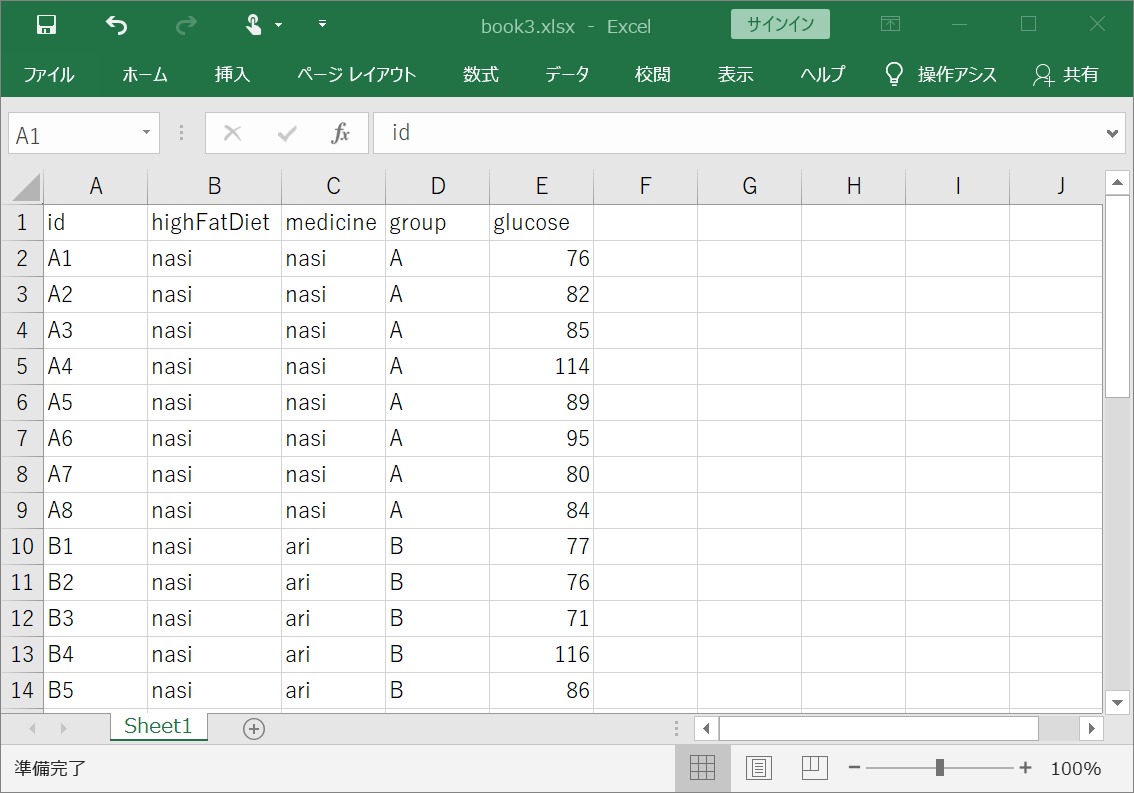This screenshot has width=1134, height=793.
Task: Open the Name Box dropdown arrow
Action: [146, 133]
